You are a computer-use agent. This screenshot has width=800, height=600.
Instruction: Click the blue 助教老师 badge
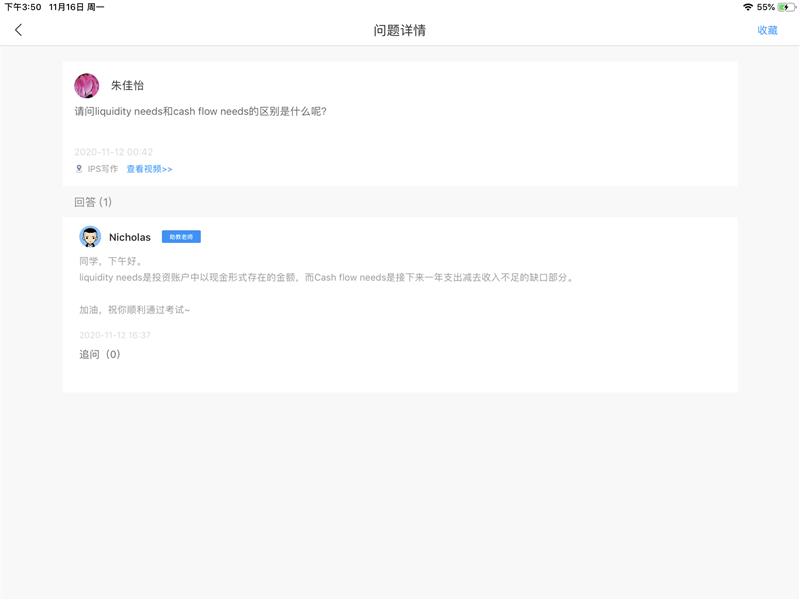pos(181,237)
